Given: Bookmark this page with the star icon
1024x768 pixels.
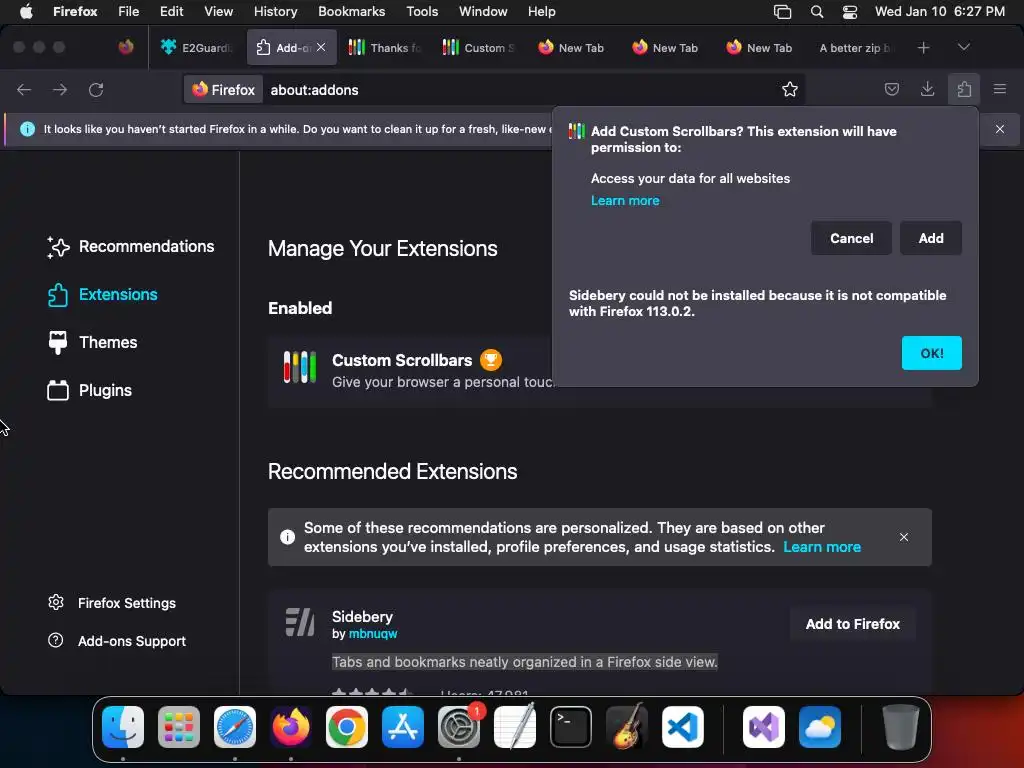Looking at the screenshot, I should tap(790, 89).
